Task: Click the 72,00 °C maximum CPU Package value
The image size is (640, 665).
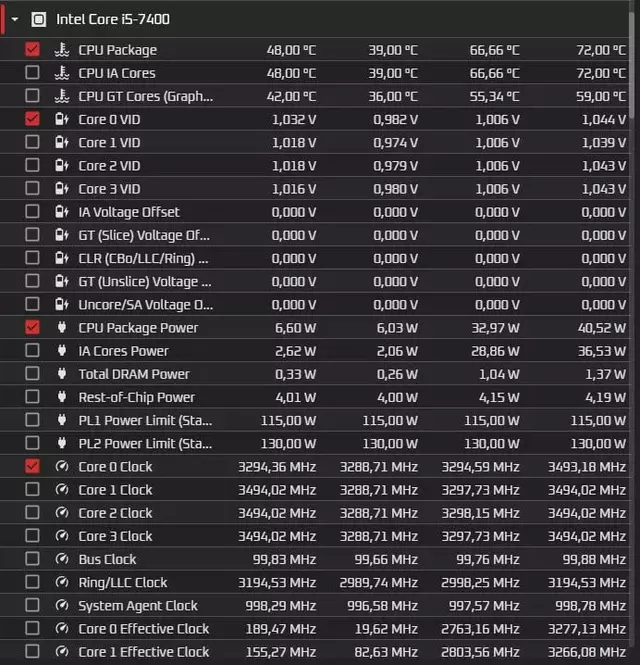Action: [x=601, y=50]
